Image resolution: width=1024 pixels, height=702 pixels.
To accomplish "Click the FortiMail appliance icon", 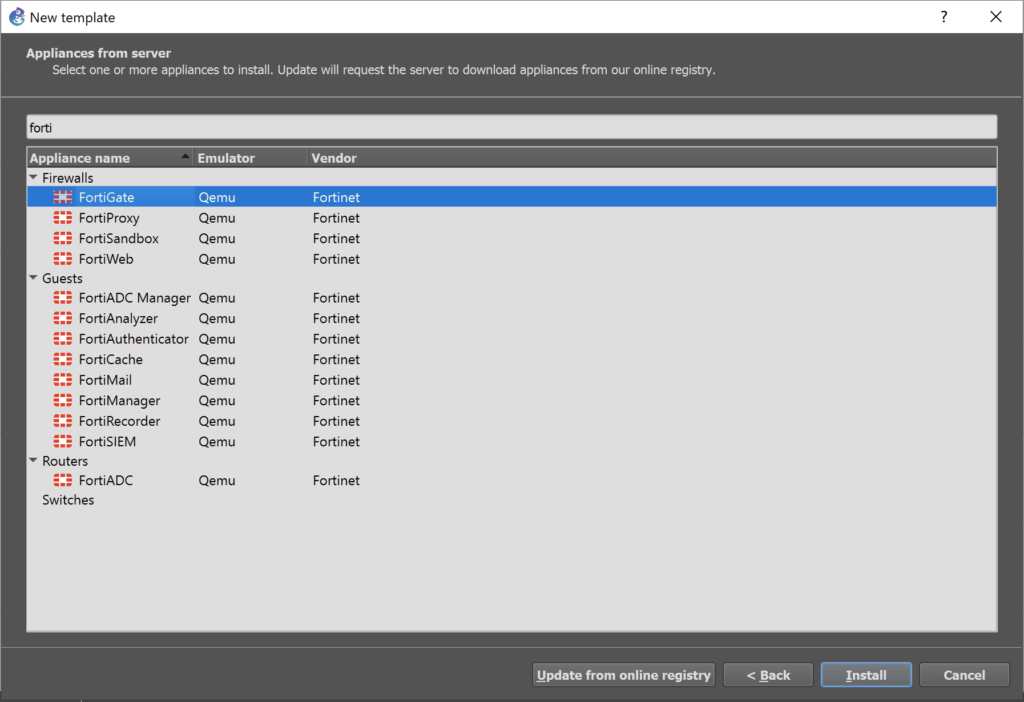I will coord(64,379).
